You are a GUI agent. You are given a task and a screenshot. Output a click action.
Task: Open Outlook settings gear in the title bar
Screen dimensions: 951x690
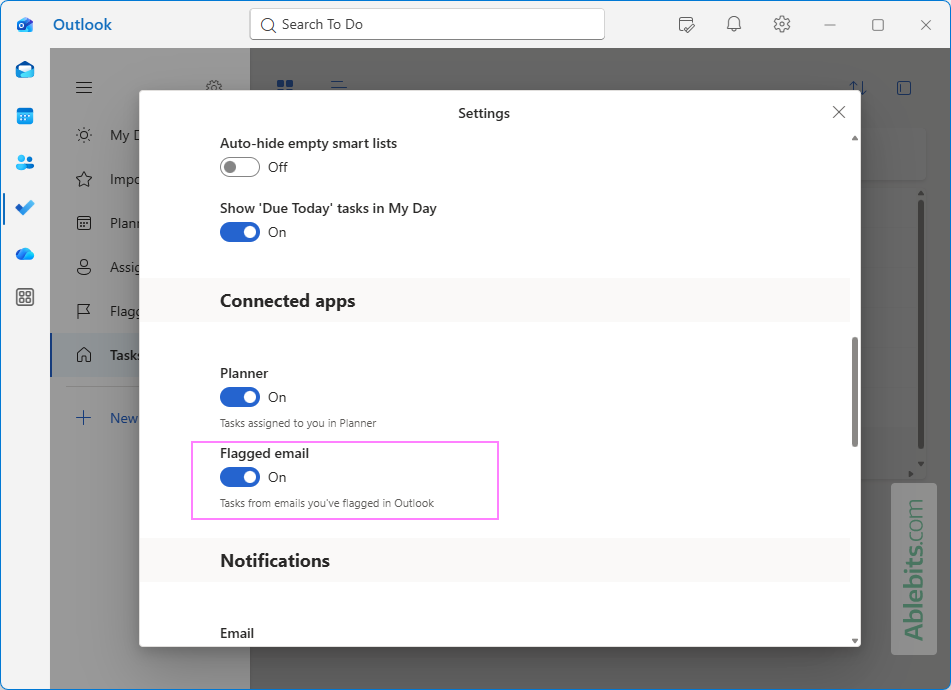click(x=782, y=24)
